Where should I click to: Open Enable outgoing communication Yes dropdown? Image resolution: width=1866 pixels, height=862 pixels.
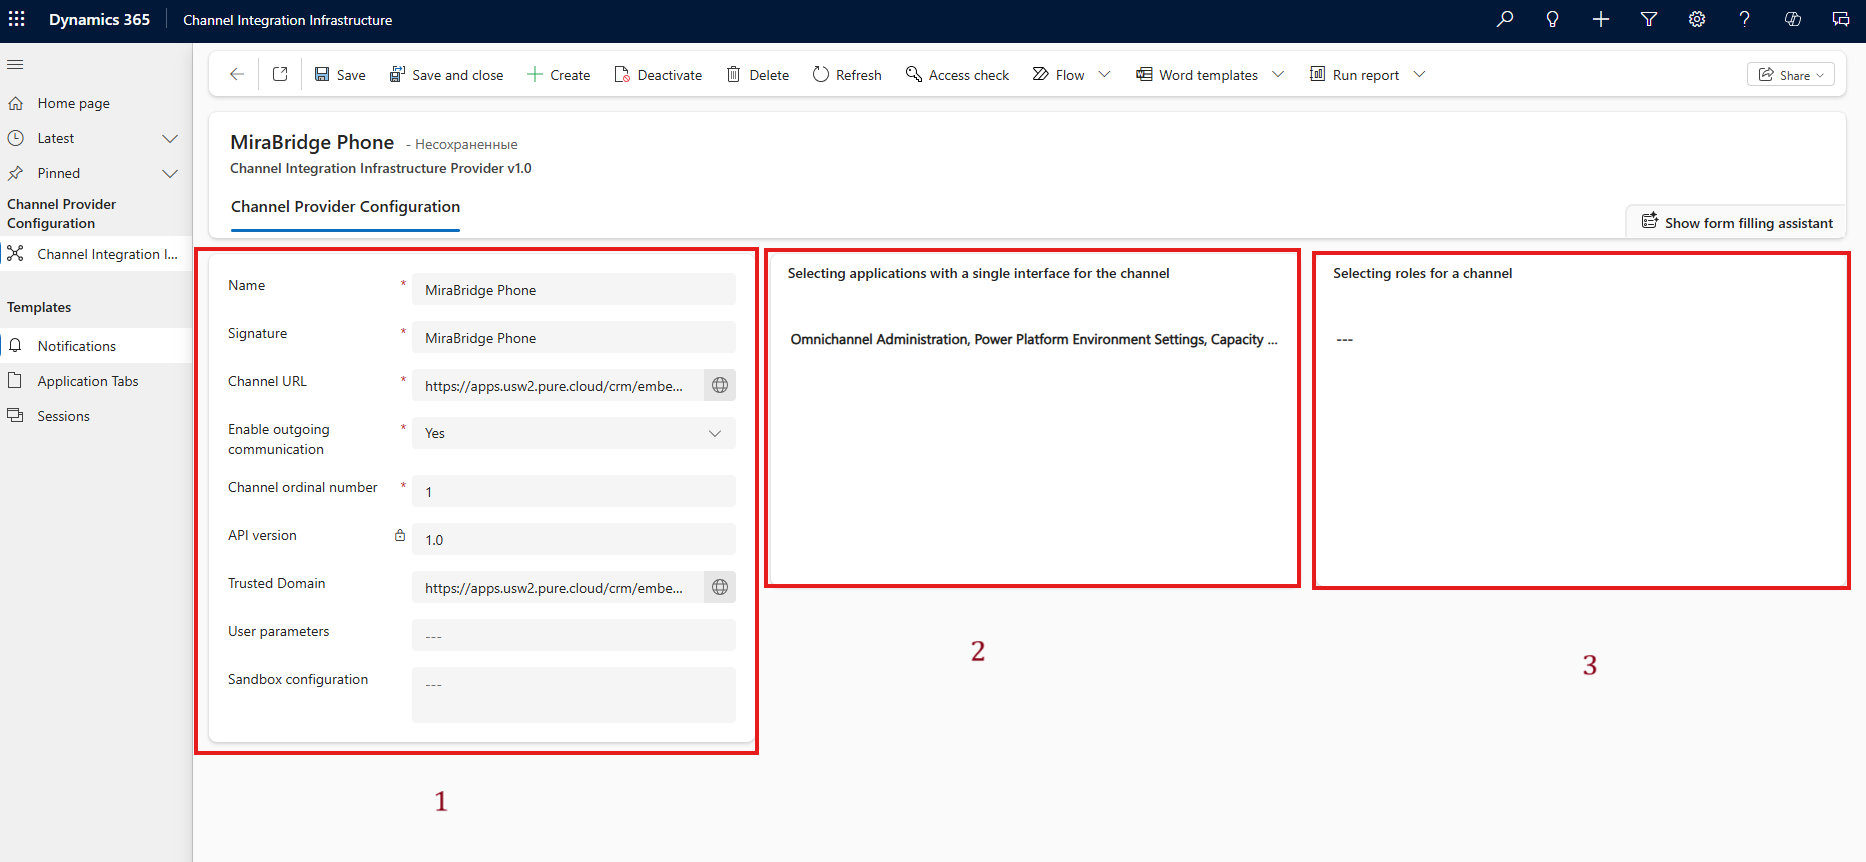573,434
